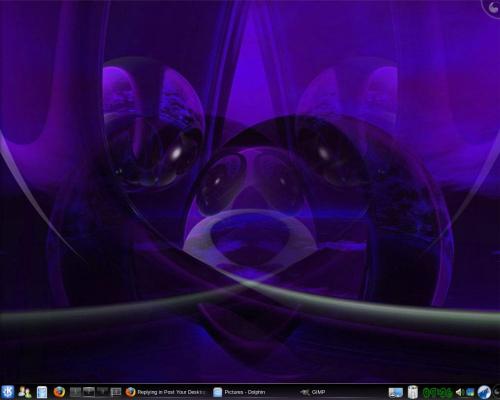Click the GIMP Wilber icon in taskbar
Viewport: 500px width, 400px height.
[305, 392]
